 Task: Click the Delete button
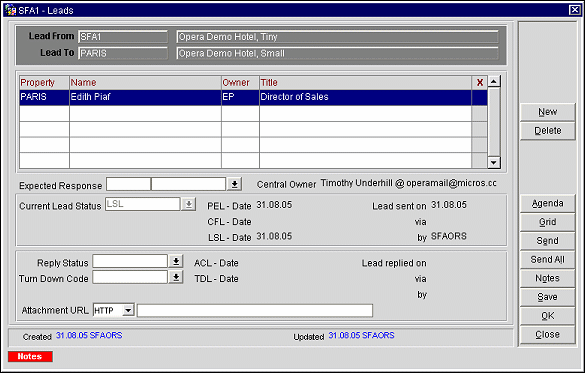tap(547, 131)
